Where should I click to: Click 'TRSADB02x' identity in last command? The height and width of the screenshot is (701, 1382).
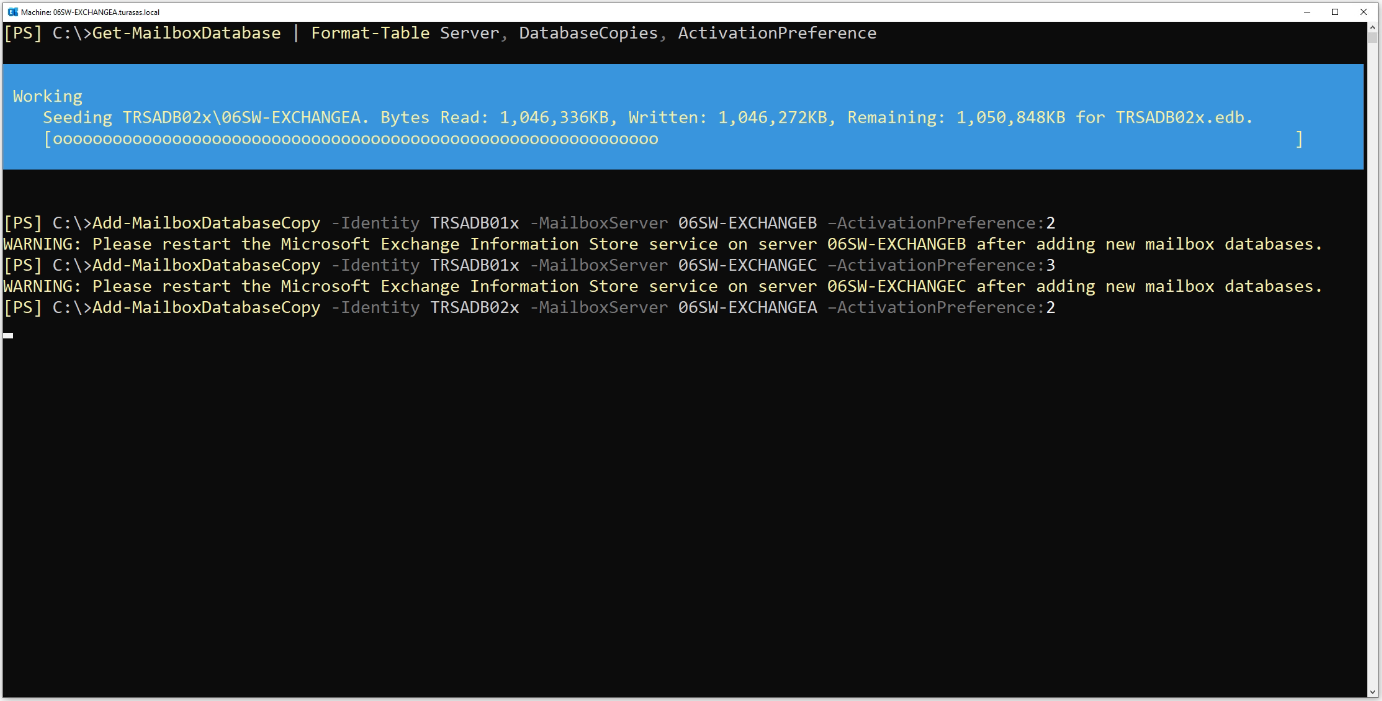(474, 307)
